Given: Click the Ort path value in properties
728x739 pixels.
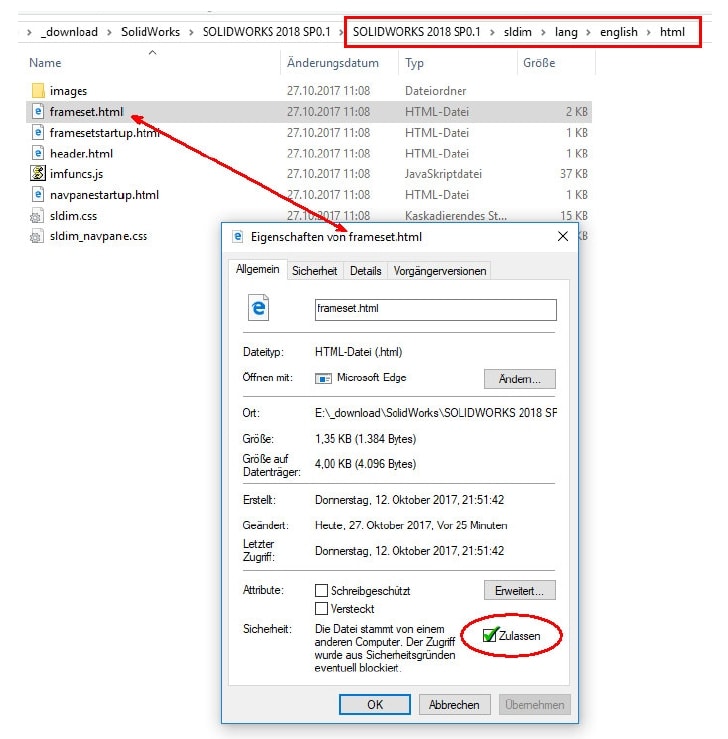Looking at the screenshot, I should [x=436, y=413].
